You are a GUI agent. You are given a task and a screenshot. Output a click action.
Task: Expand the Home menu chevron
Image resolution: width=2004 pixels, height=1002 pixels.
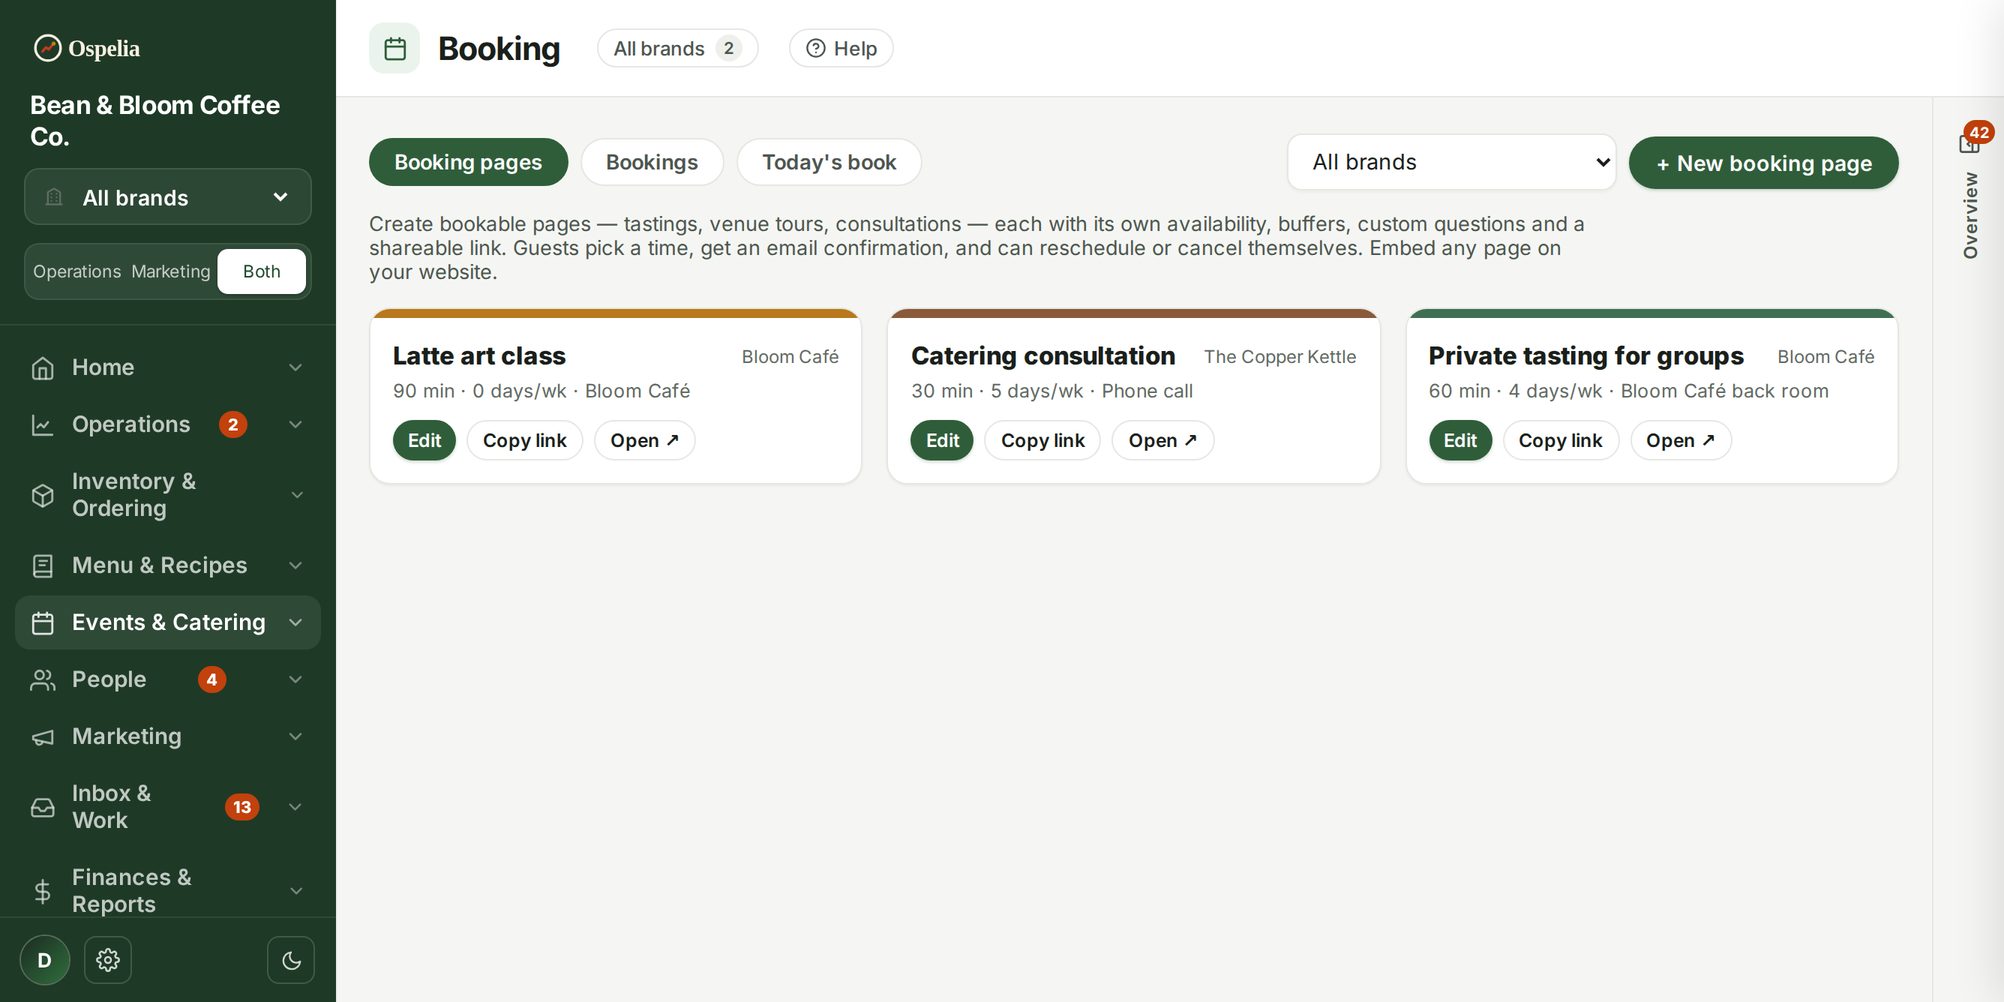[x=296, y=368]
